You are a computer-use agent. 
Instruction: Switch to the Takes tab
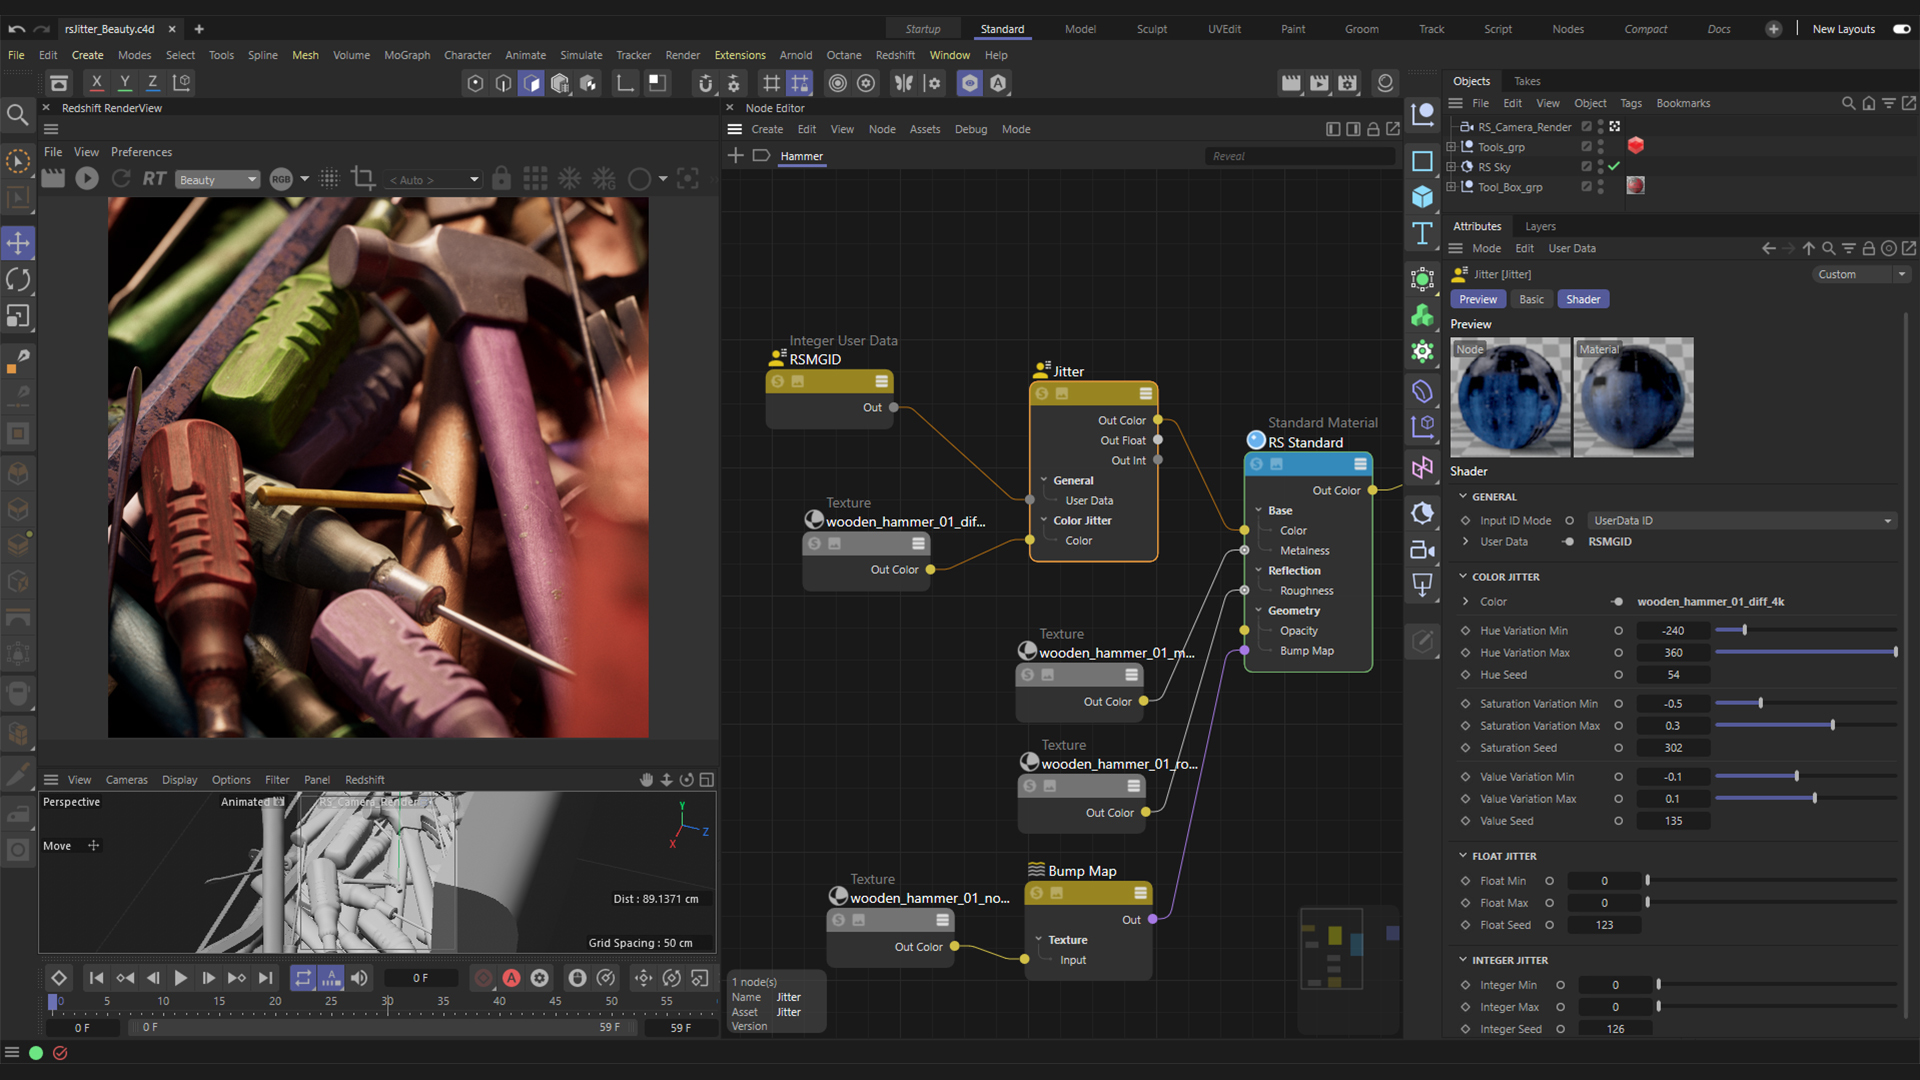pos(1527,81)
